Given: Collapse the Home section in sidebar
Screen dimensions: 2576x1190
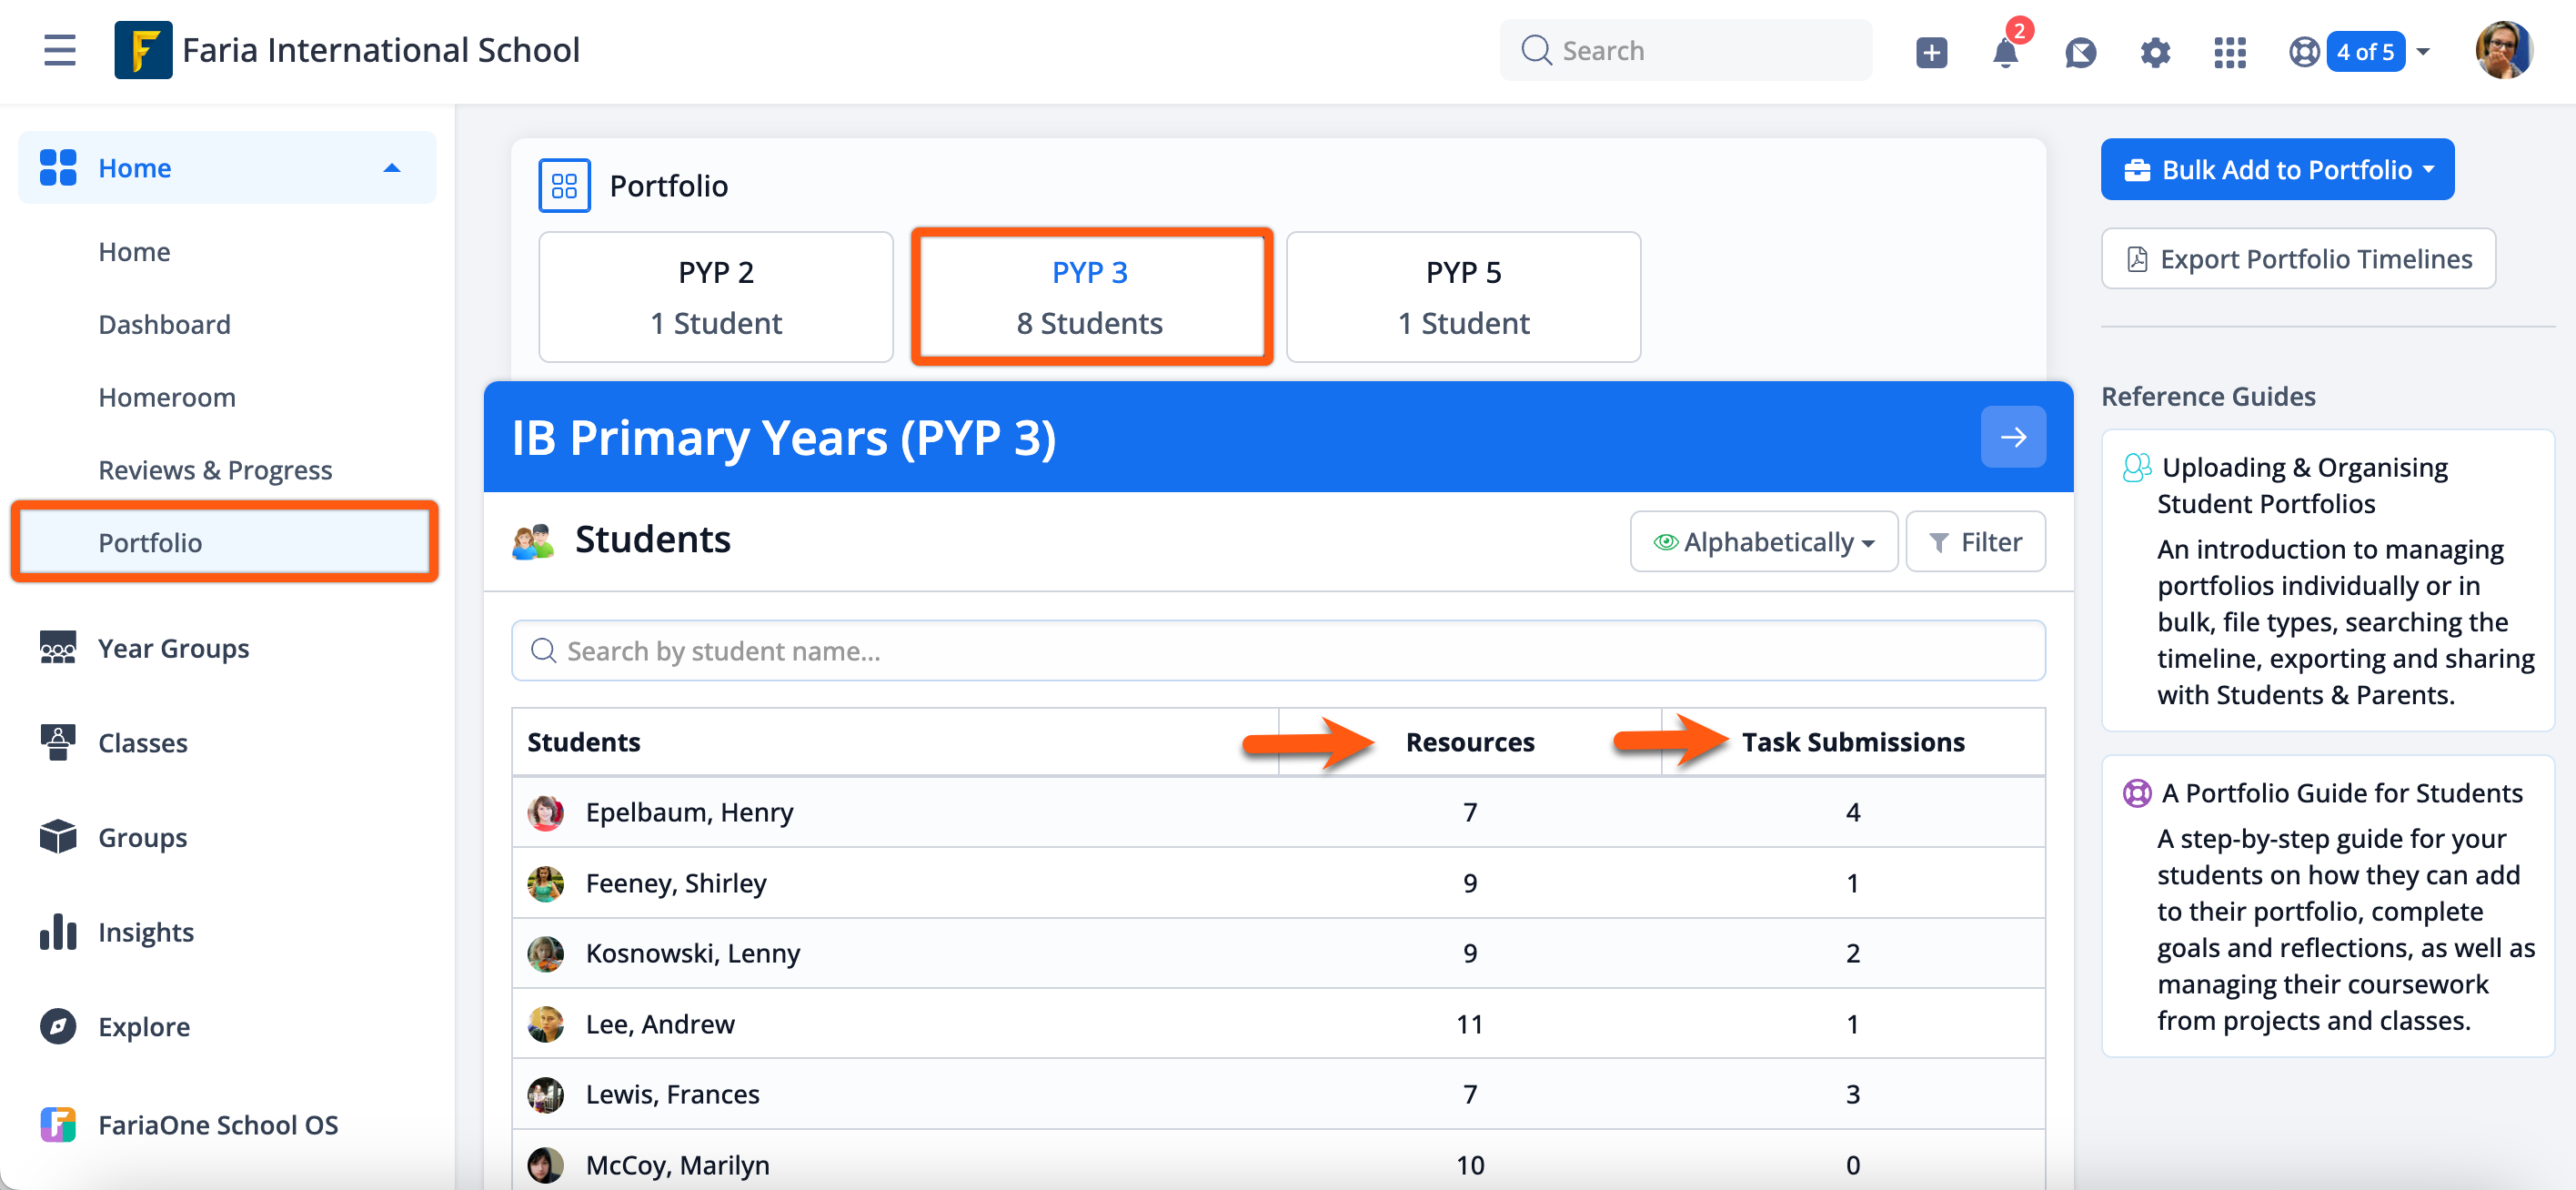Looking at the screenshot, I should point(392,167).
